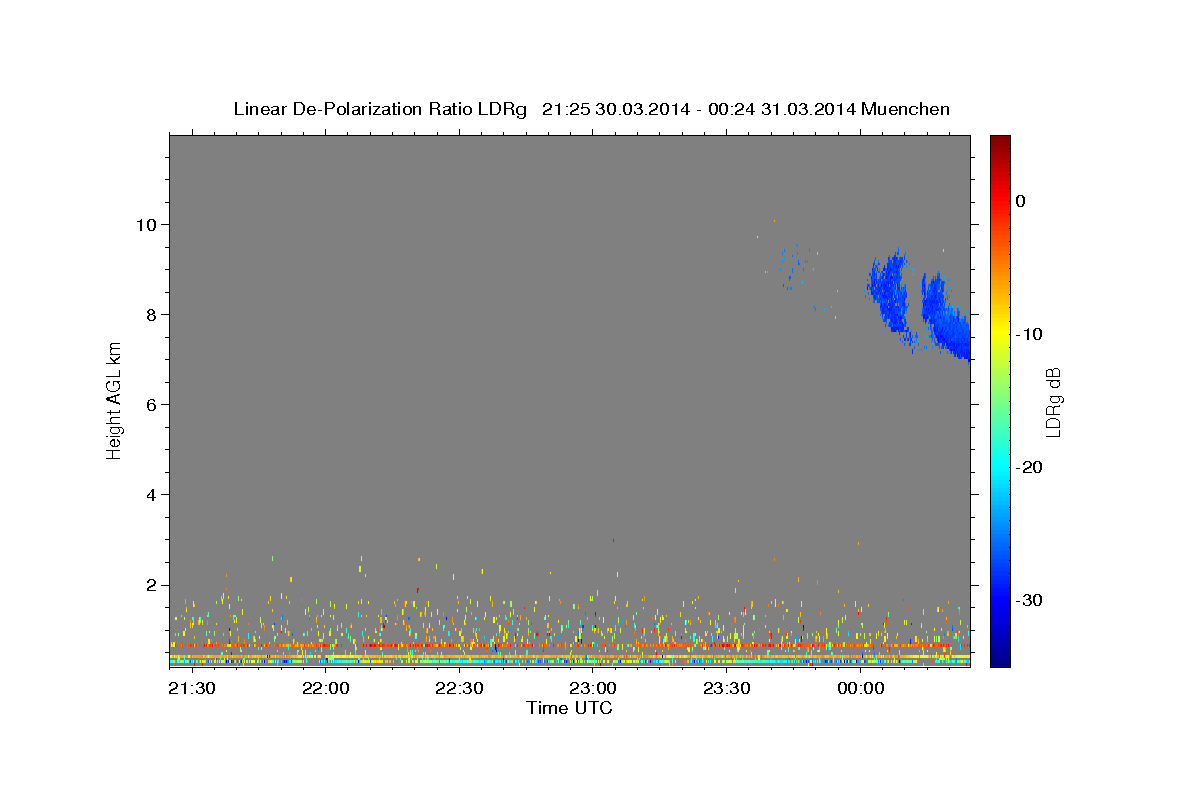Click the height tick label 10
Viewport: 1200px width, 800px height.
coord(148,224)
